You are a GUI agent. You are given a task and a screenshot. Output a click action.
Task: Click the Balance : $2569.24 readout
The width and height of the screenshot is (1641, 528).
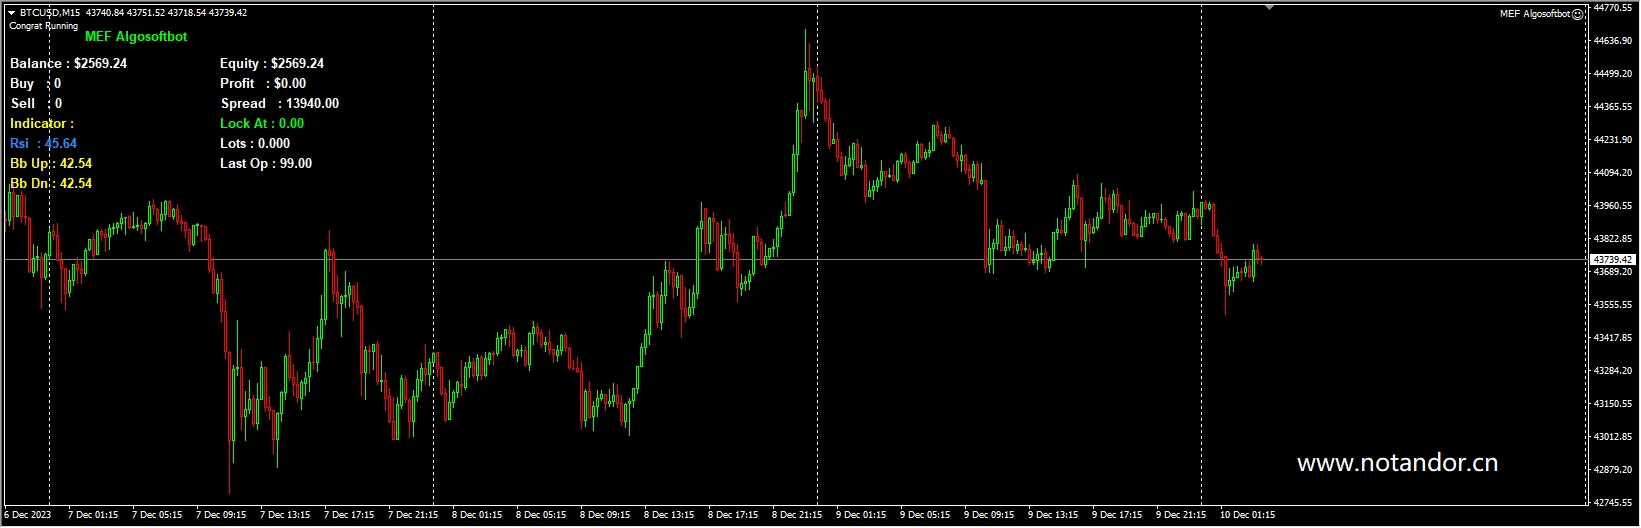click(x=68, y=63)
